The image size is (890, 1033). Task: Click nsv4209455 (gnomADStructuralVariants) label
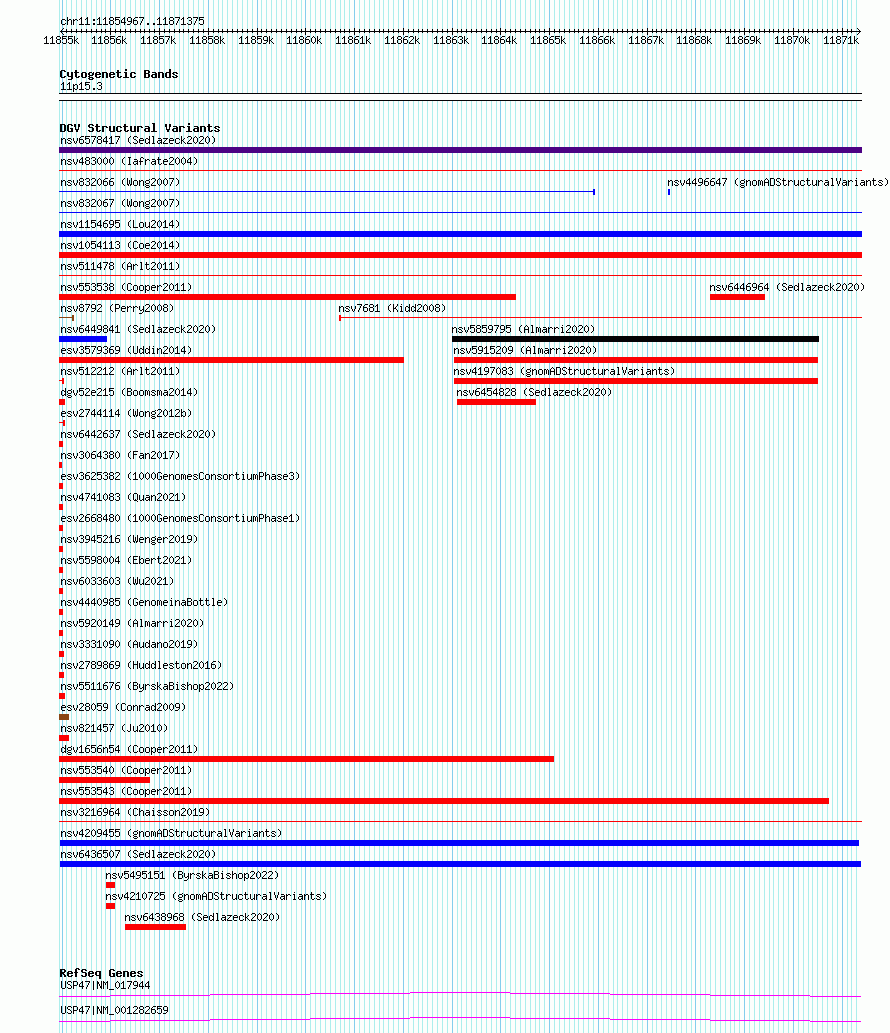coord(171,834)
